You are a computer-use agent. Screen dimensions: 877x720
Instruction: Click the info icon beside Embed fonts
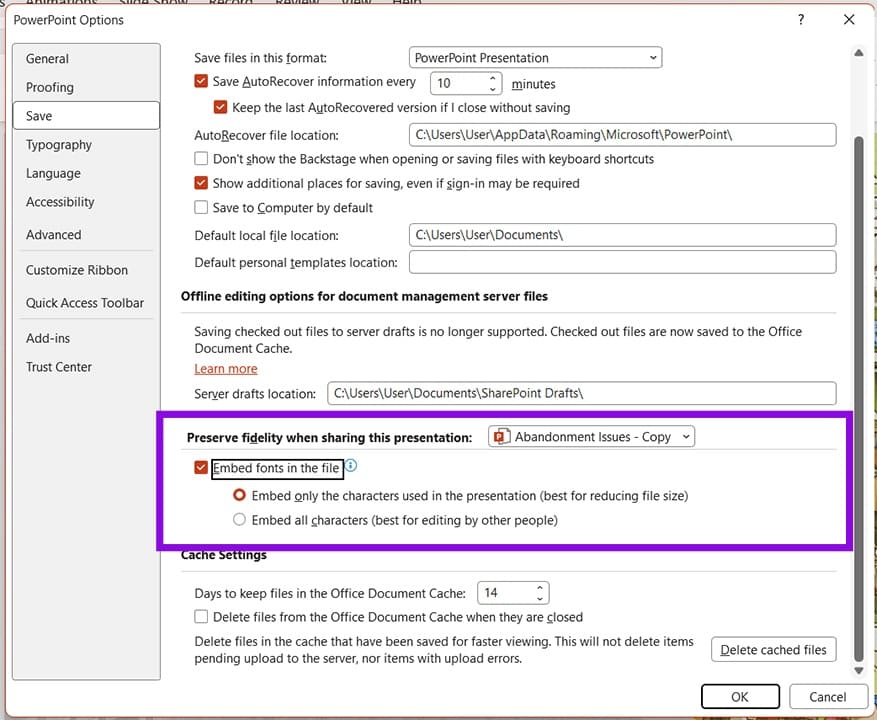pyautogui.click(x=351, y=465)
